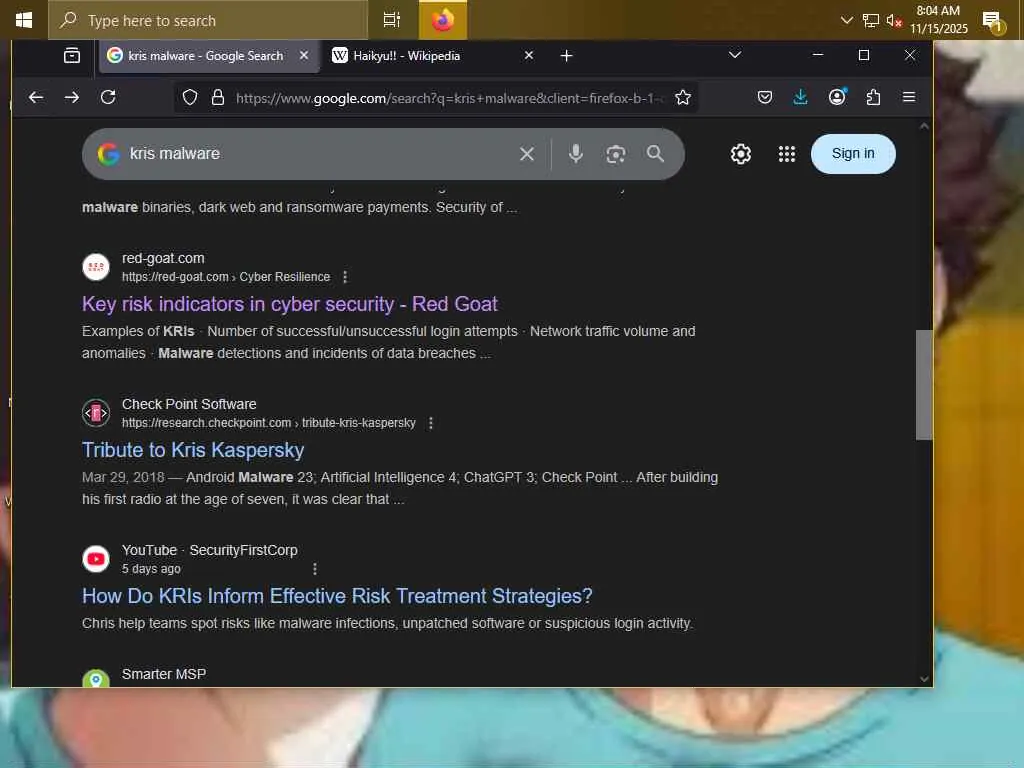The height and width of the screenshot is (768, 1024).
Task: Click the research.checkpoint.com URL breadcrumb
Action: tap(268, 423)
